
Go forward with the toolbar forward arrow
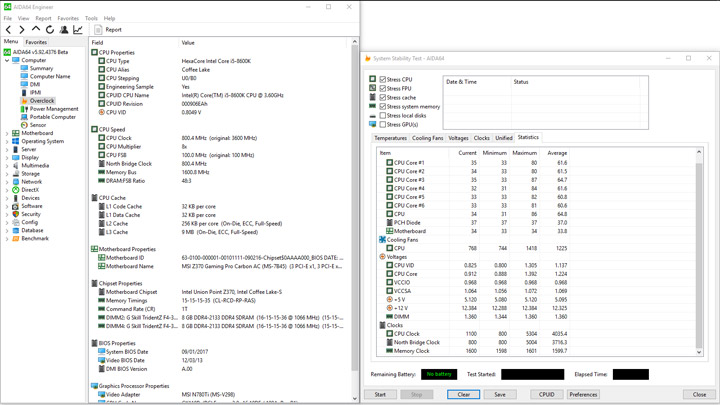22,30
